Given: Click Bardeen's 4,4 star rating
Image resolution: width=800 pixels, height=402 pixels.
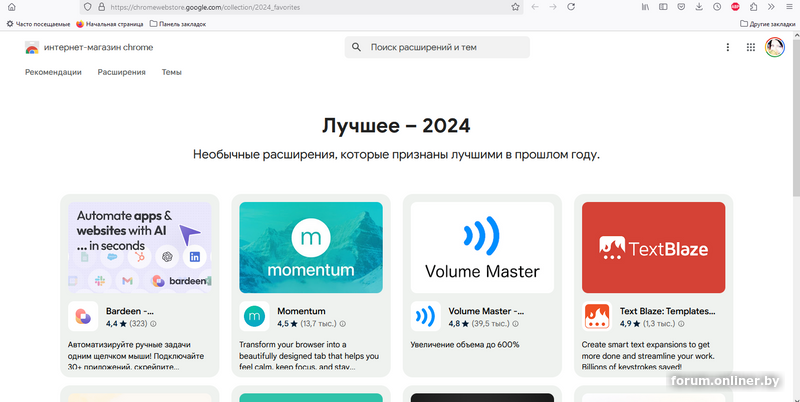Looking at the screenshot, I should coord(116,324).
